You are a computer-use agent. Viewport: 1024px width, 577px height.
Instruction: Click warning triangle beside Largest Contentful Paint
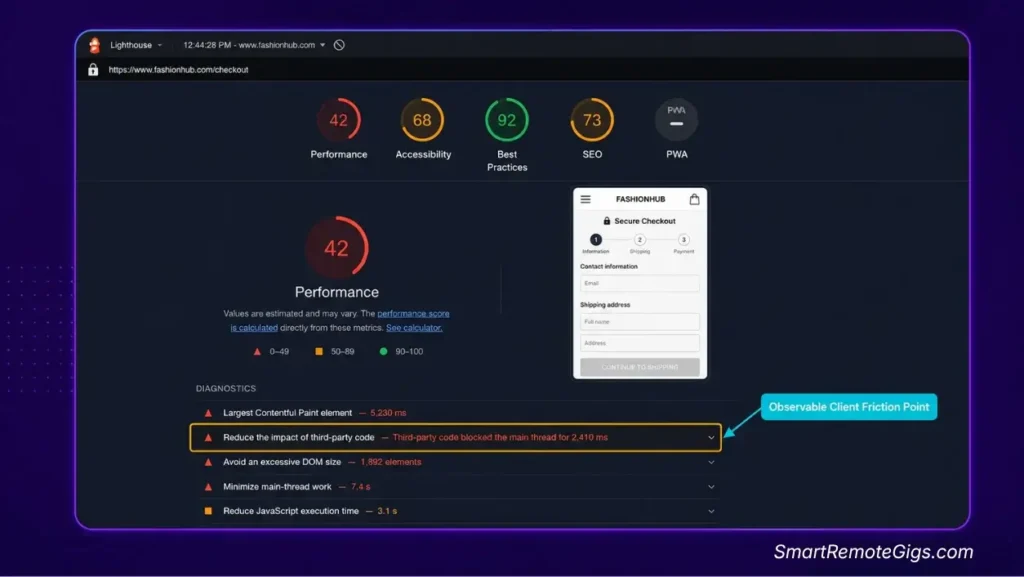click(x=208, y=413)
